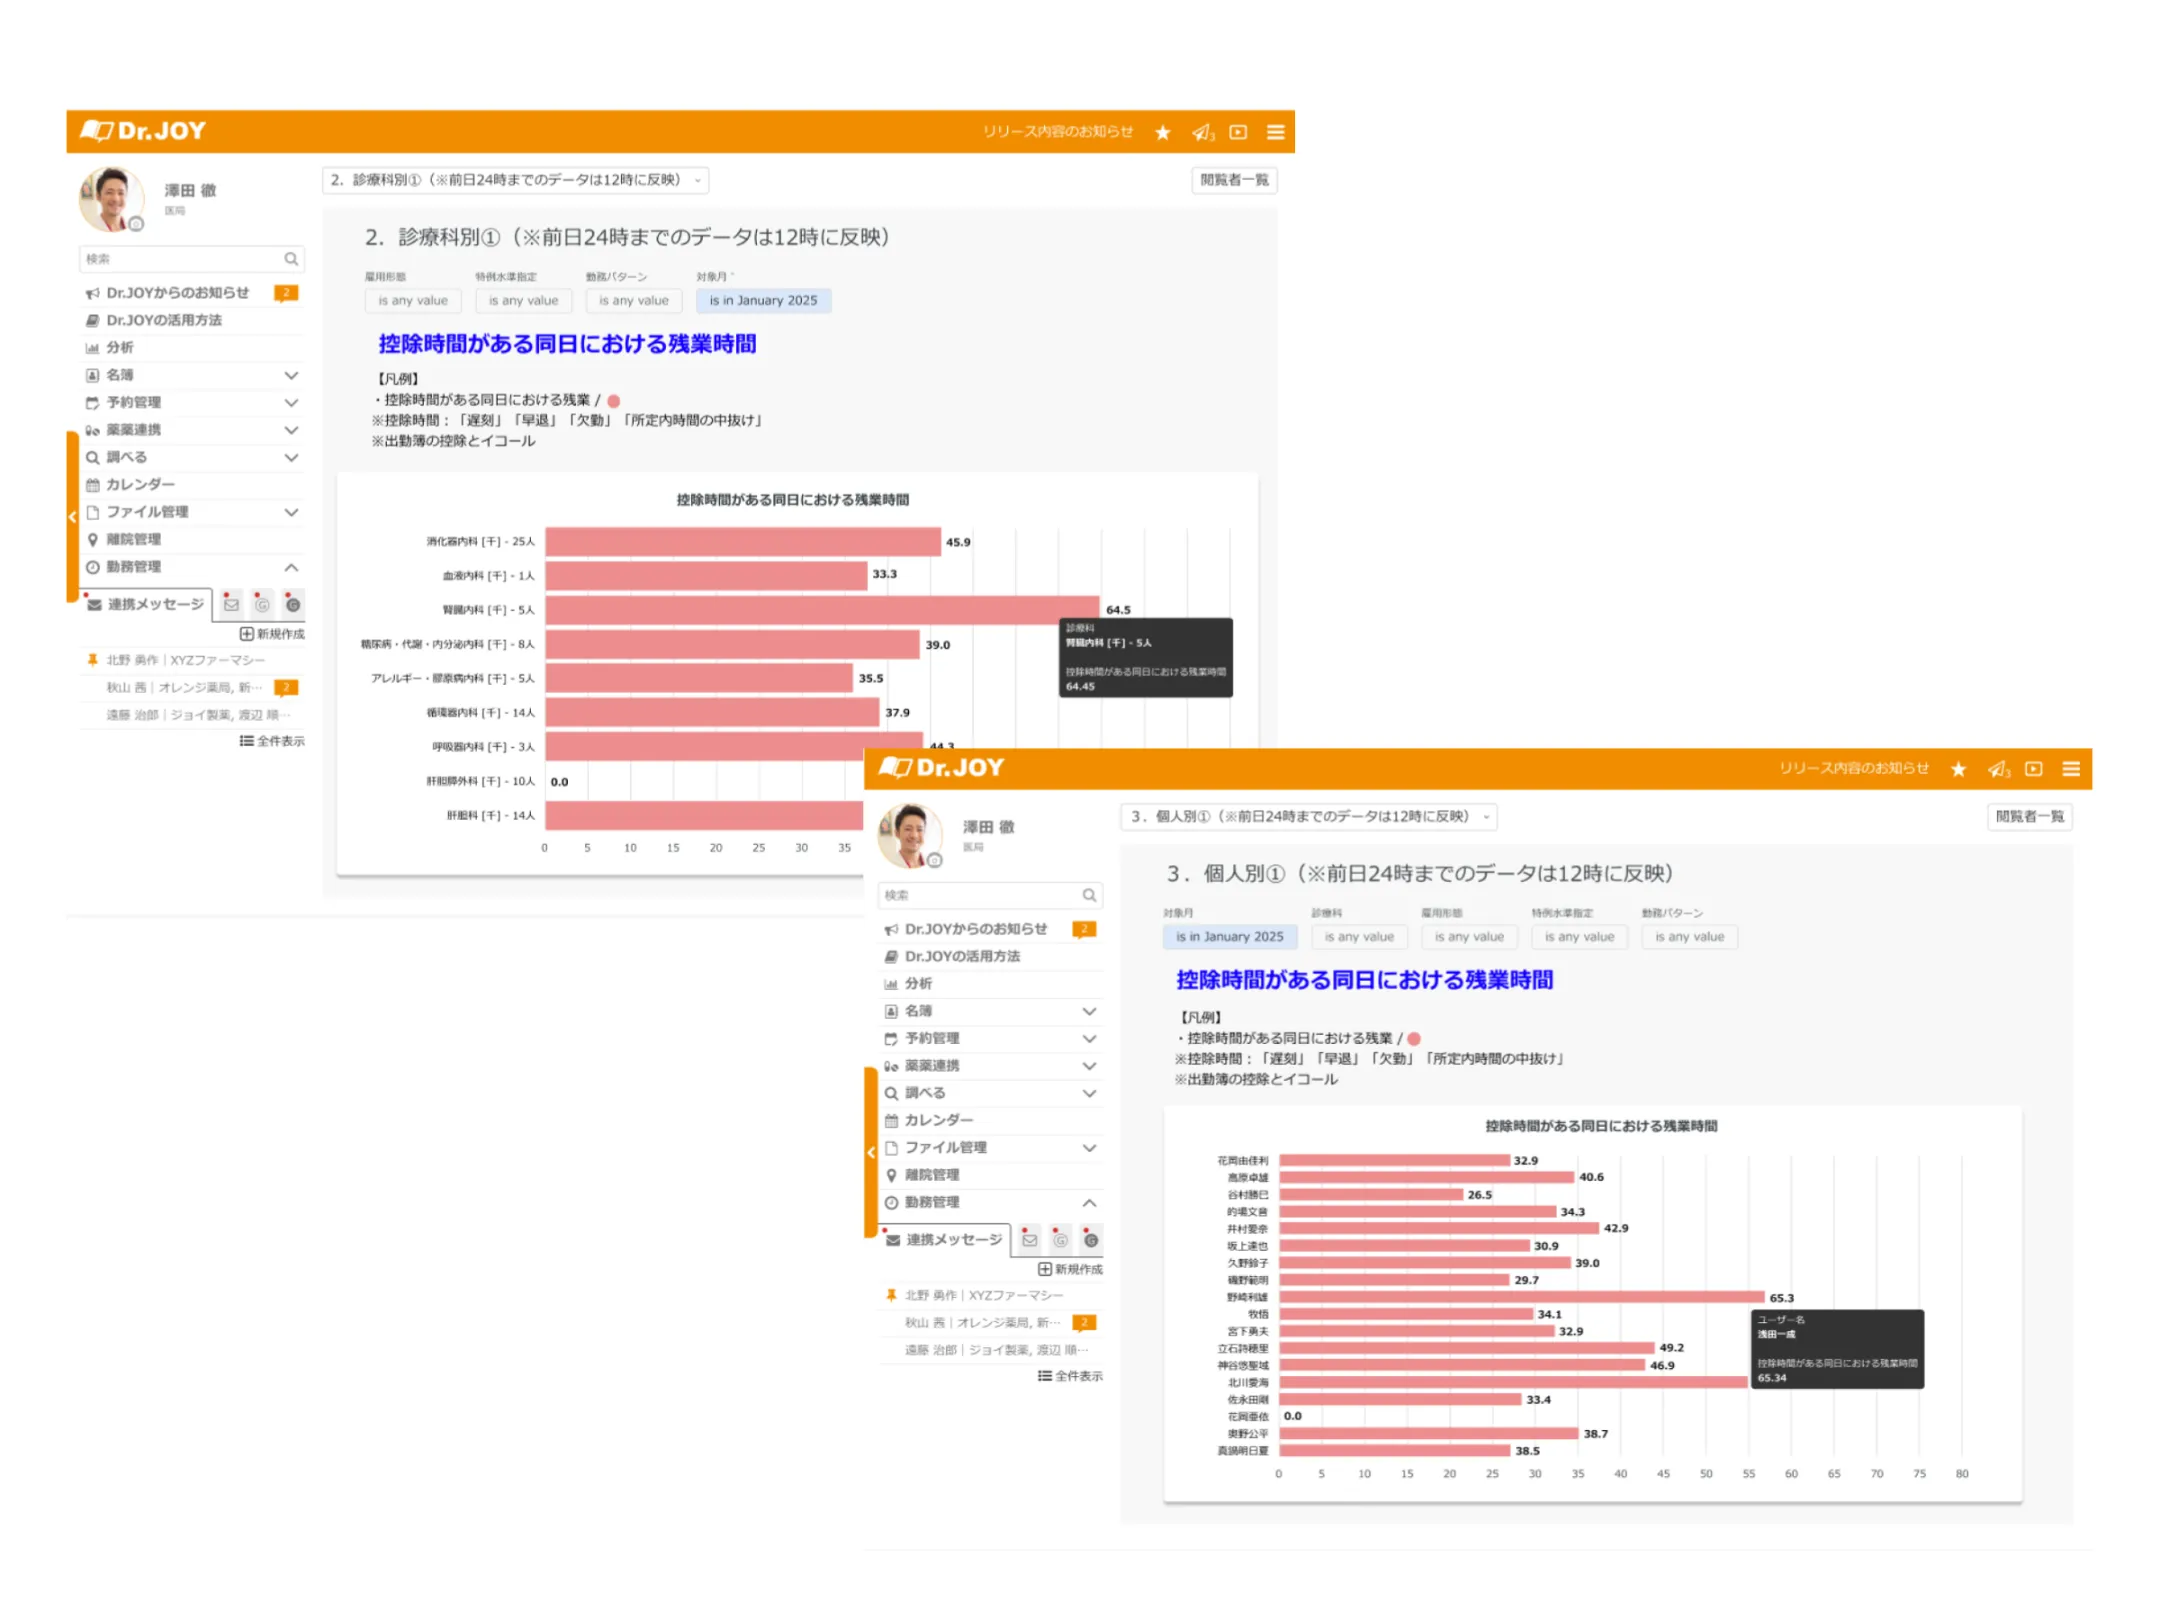Open カレンダー in the bottom-right sidebar menu

pos(938,1120)
